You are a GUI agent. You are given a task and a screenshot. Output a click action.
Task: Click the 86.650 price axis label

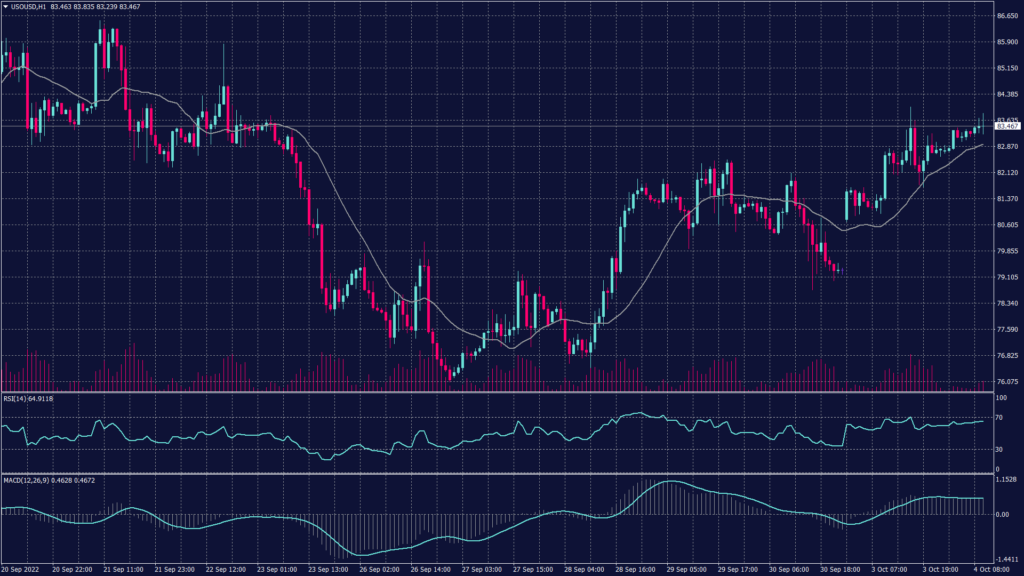coord(1006,16)
